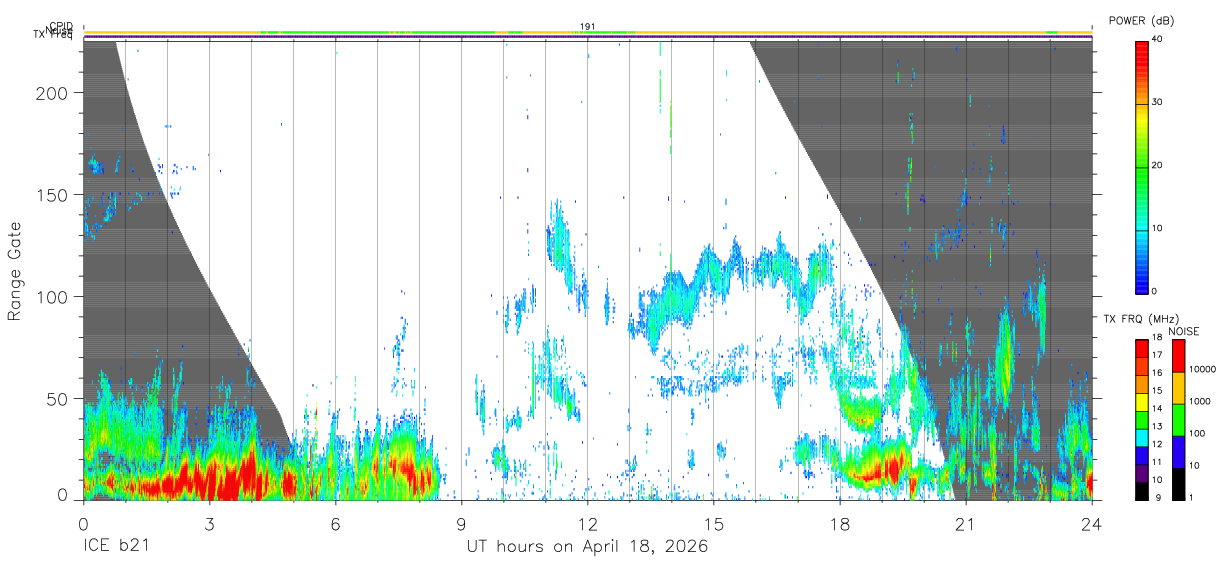Click the "10000" value on NOISE scale
This screenshot has height=567, width=1228.
click(x=1203, y=370)
